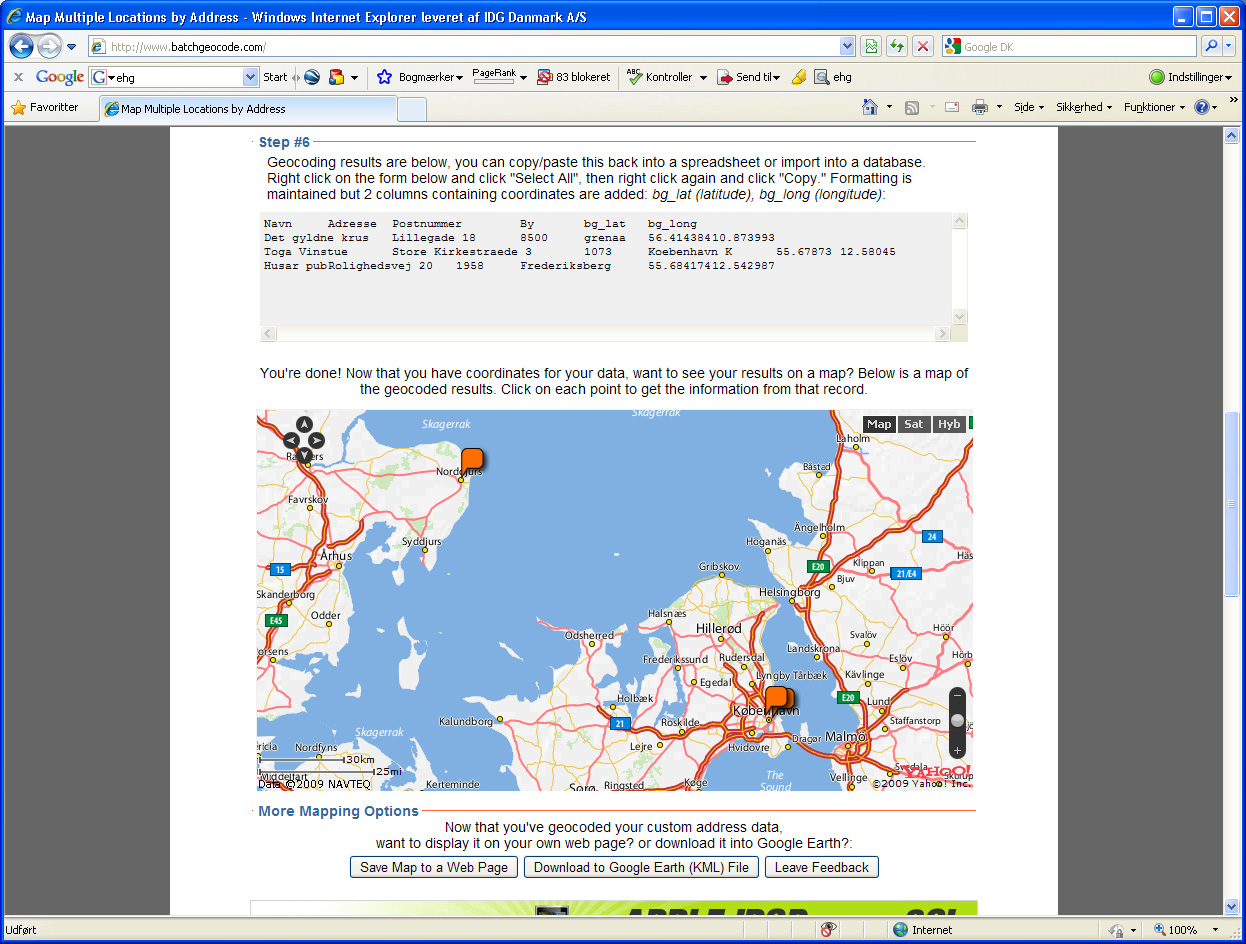Select the Map view type
The height and width of the screenshot is (944, 1246).
879,424
